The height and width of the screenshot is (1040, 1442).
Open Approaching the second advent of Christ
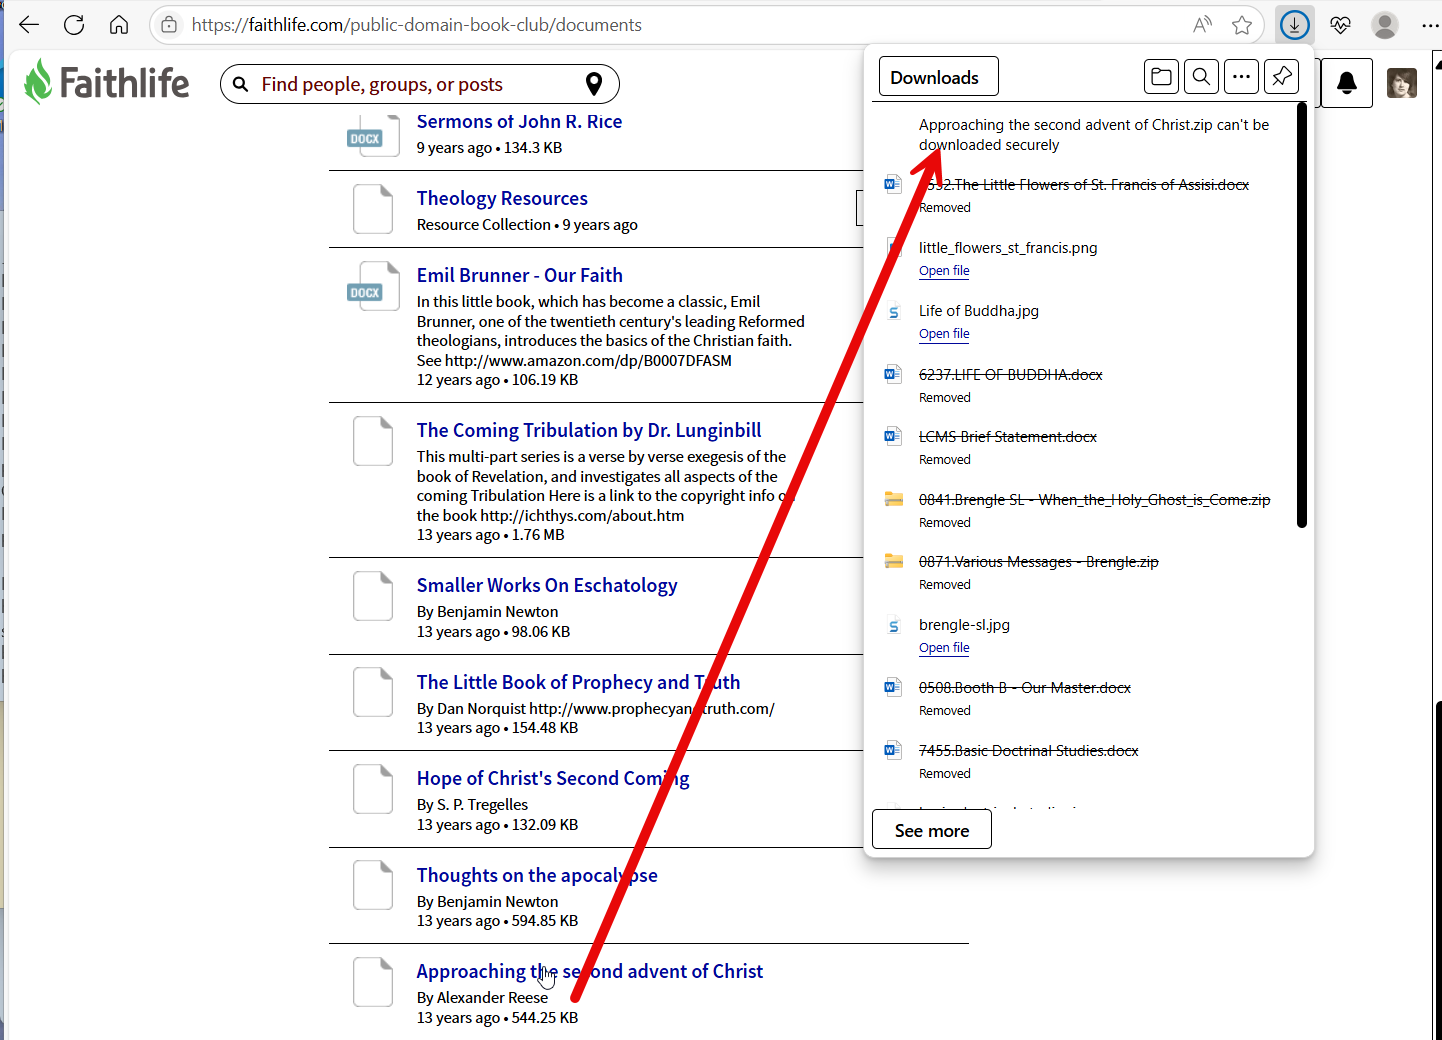pos(590,971)
